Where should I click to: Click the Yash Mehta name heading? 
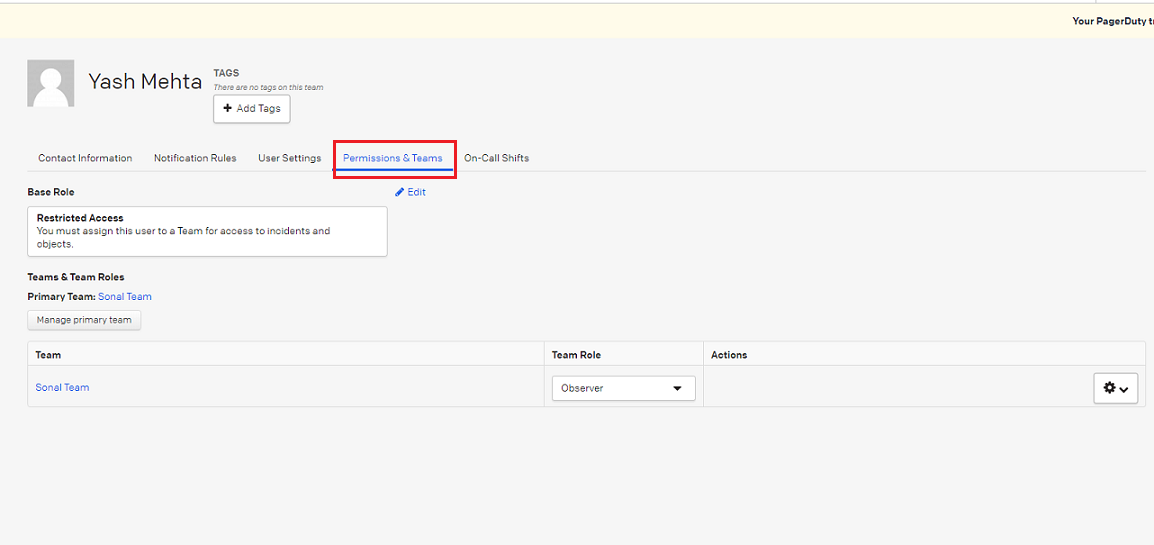pyautogui.click(x=145, y=82)
